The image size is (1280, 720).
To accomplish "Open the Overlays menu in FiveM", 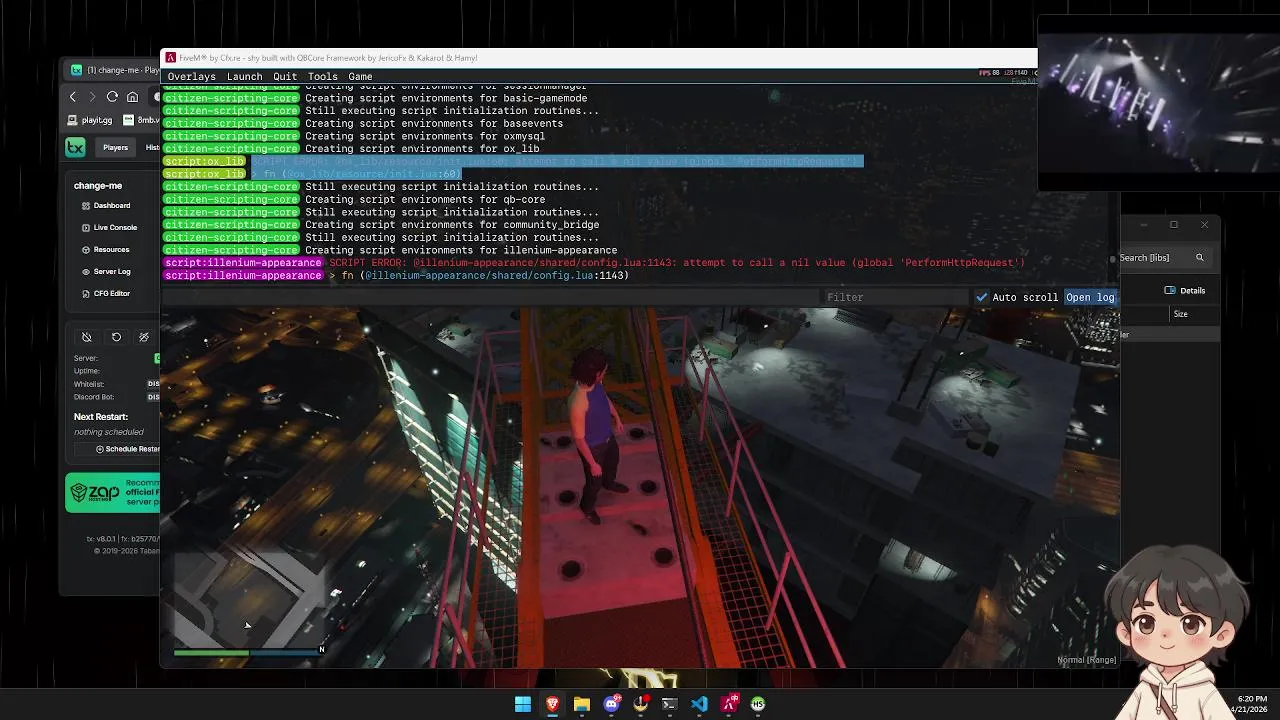I will pos(191,76).
